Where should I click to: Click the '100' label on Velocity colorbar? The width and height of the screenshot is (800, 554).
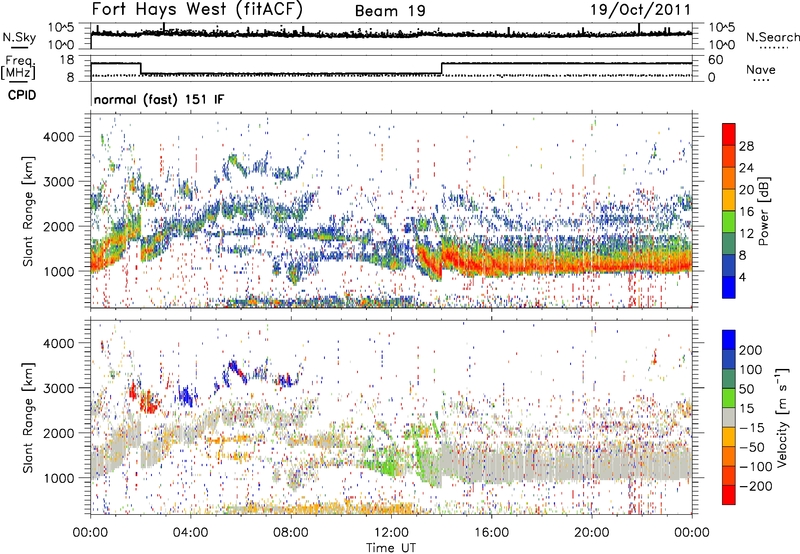(750, 370)
